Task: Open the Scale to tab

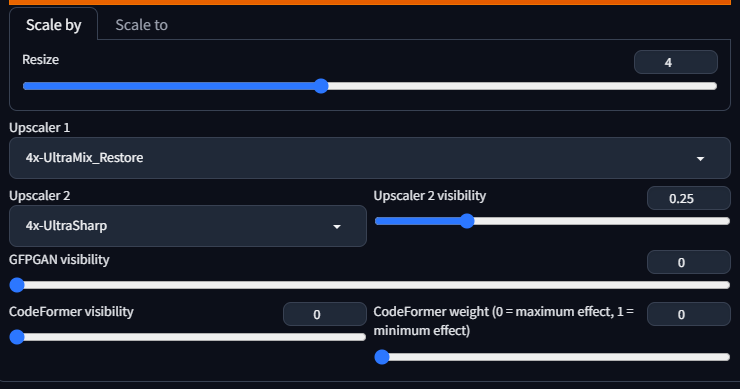Action: 142,25
